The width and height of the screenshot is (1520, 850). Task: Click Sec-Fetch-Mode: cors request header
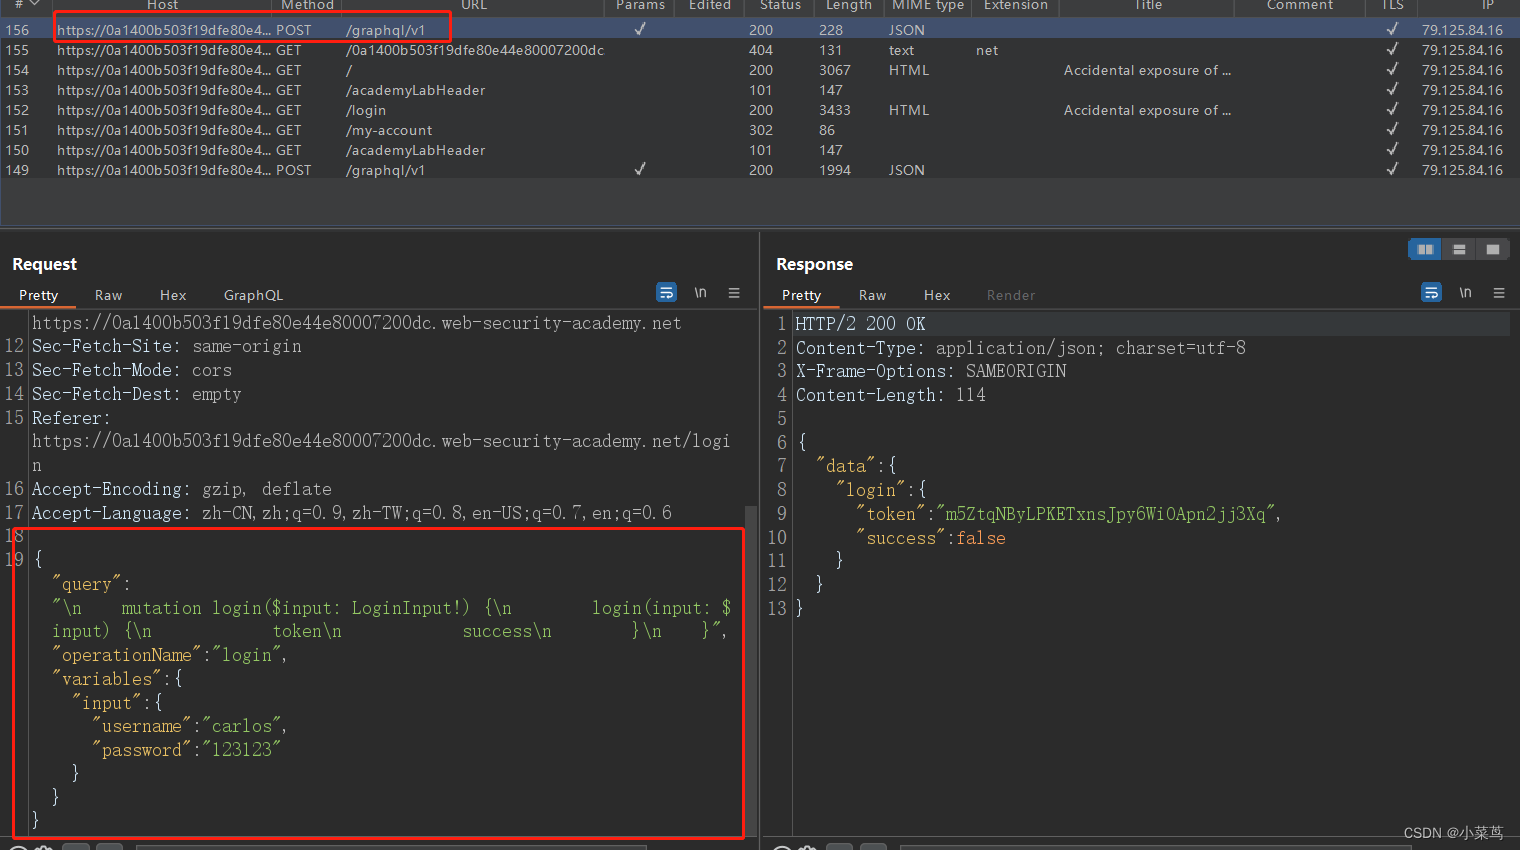pyautogui.click(x=132, y=370)
